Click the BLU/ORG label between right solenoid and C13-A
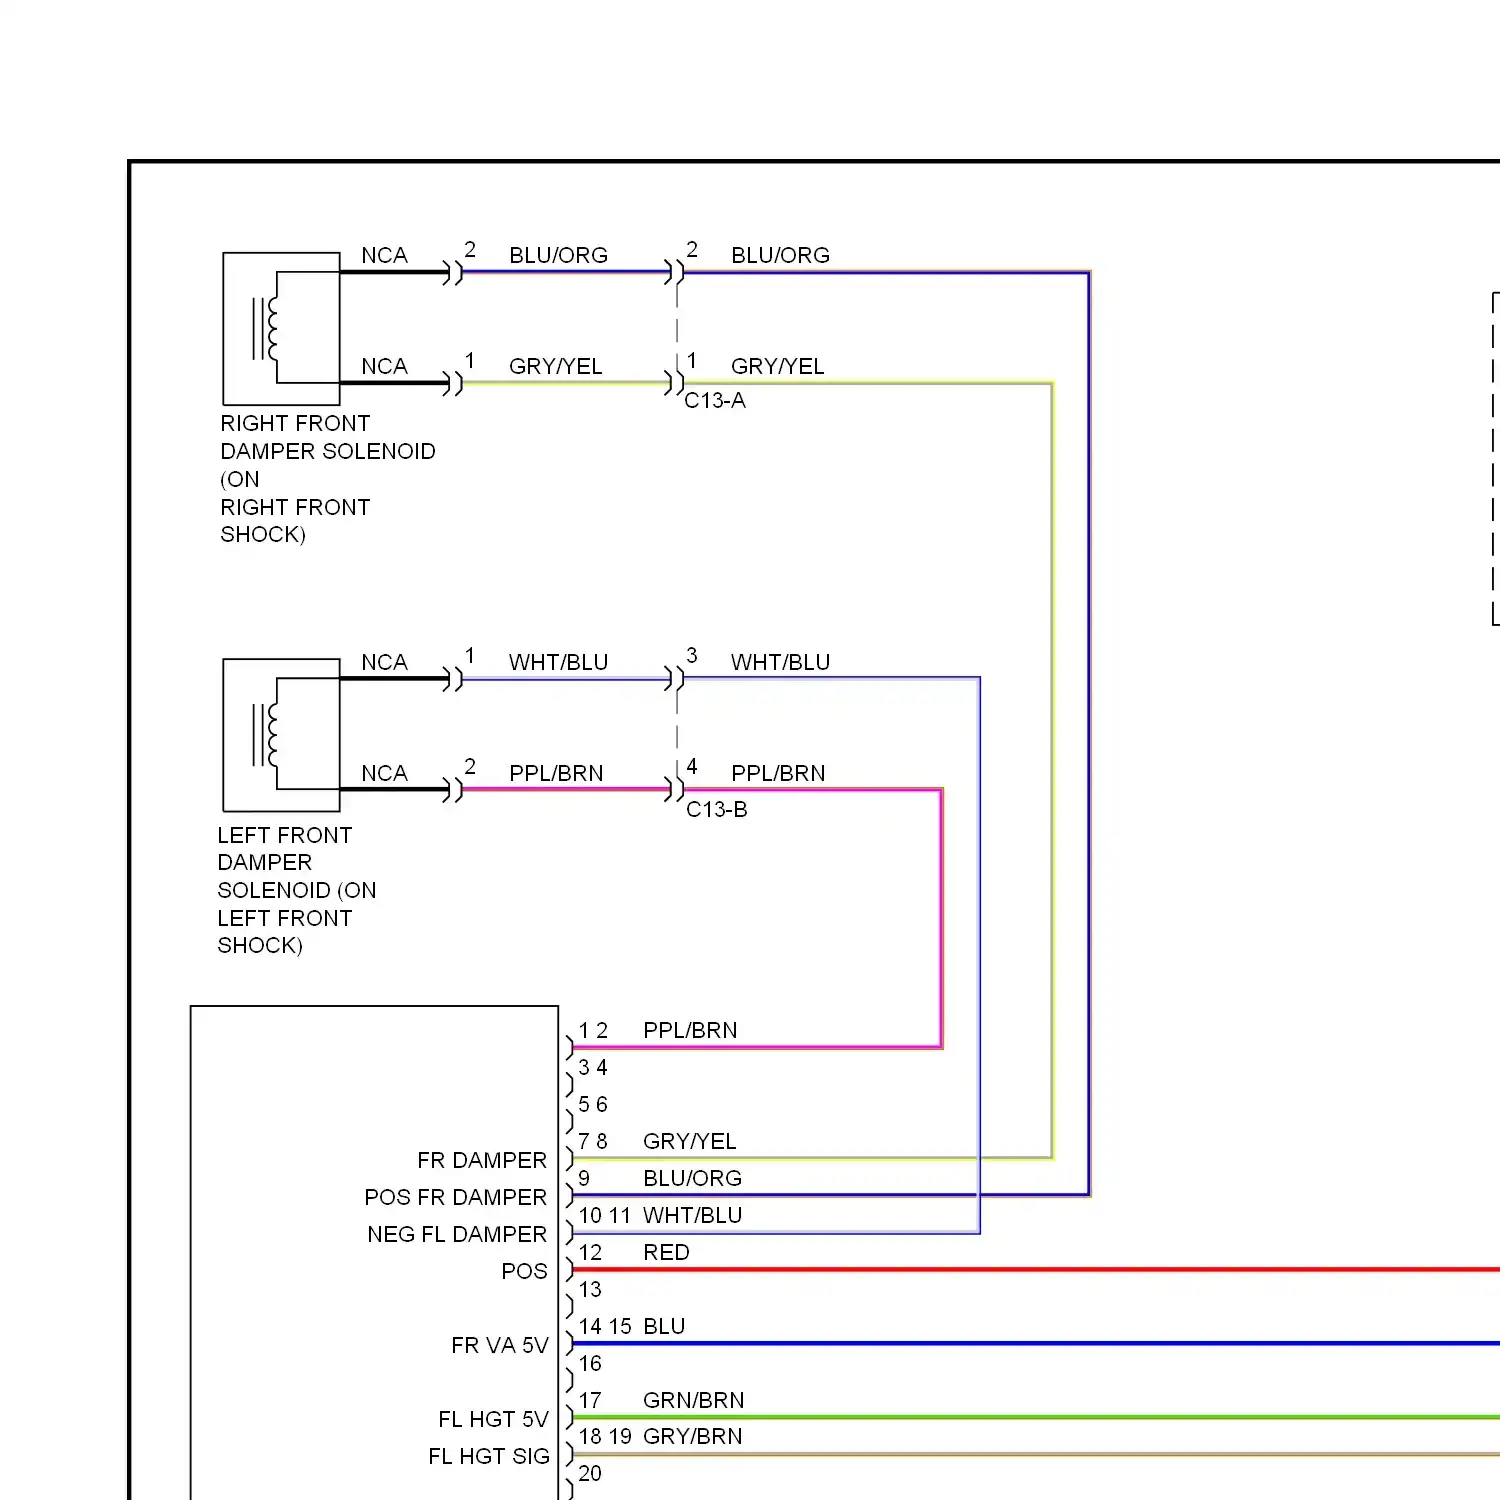 (x=558, y=255)
